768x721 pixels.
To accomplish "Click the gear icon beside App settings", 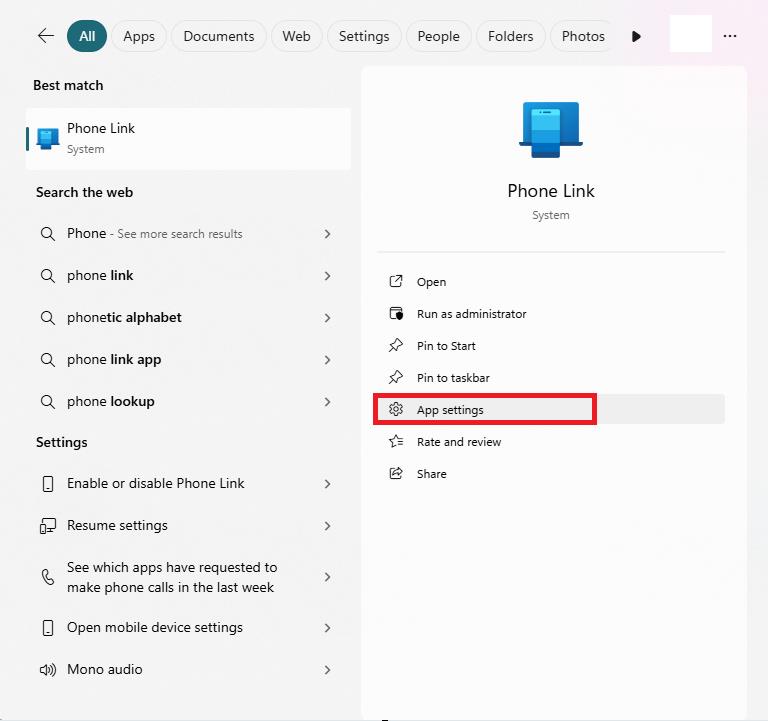I will point(396,409).
